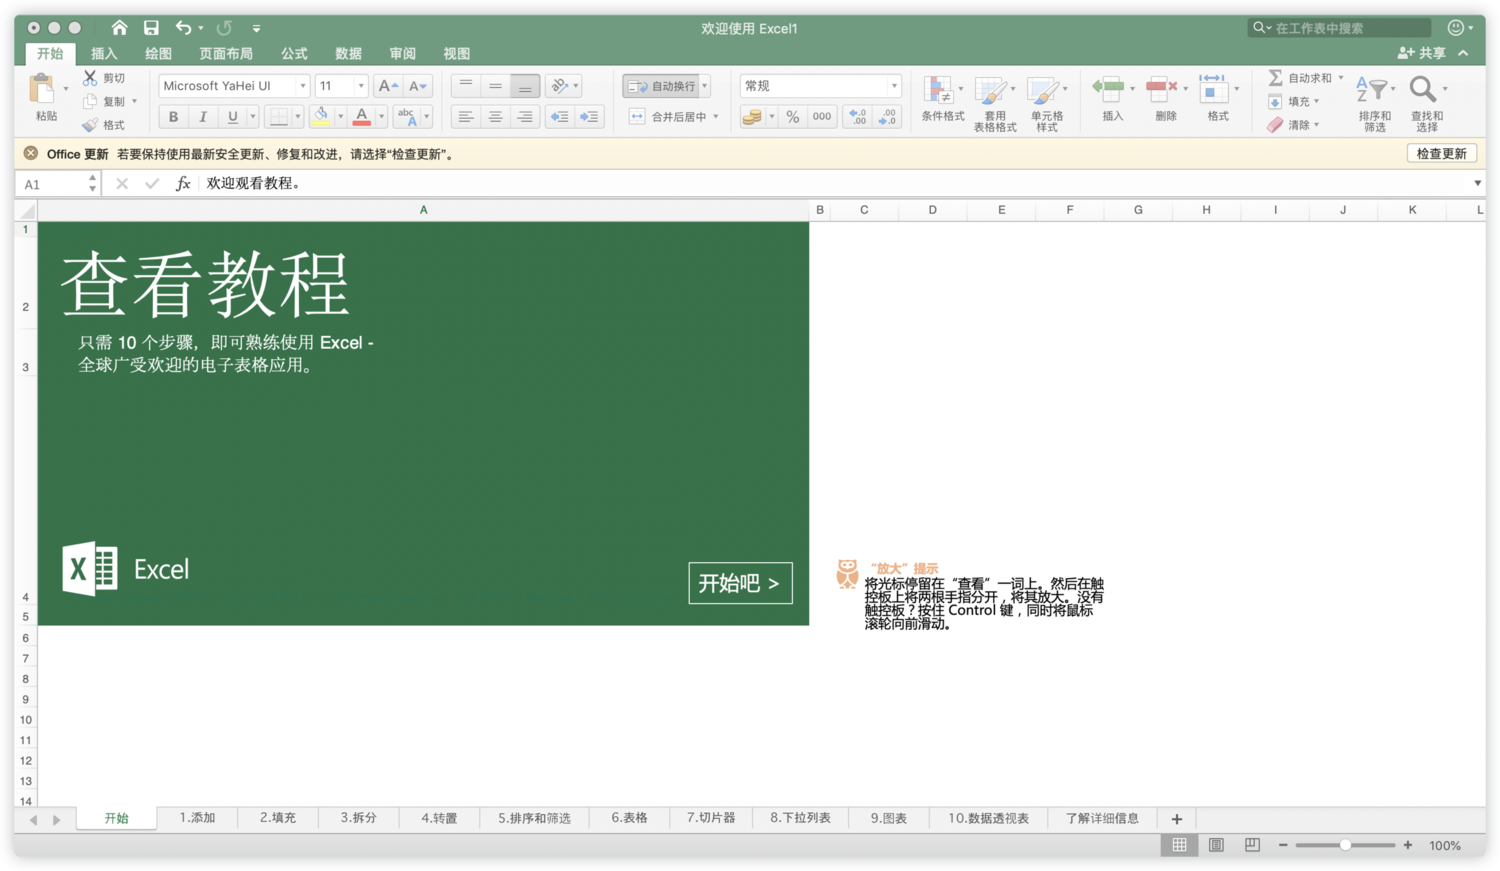Decrease font size with smaller A
This screenshot has height=871, width=1500.
point(418,86)
